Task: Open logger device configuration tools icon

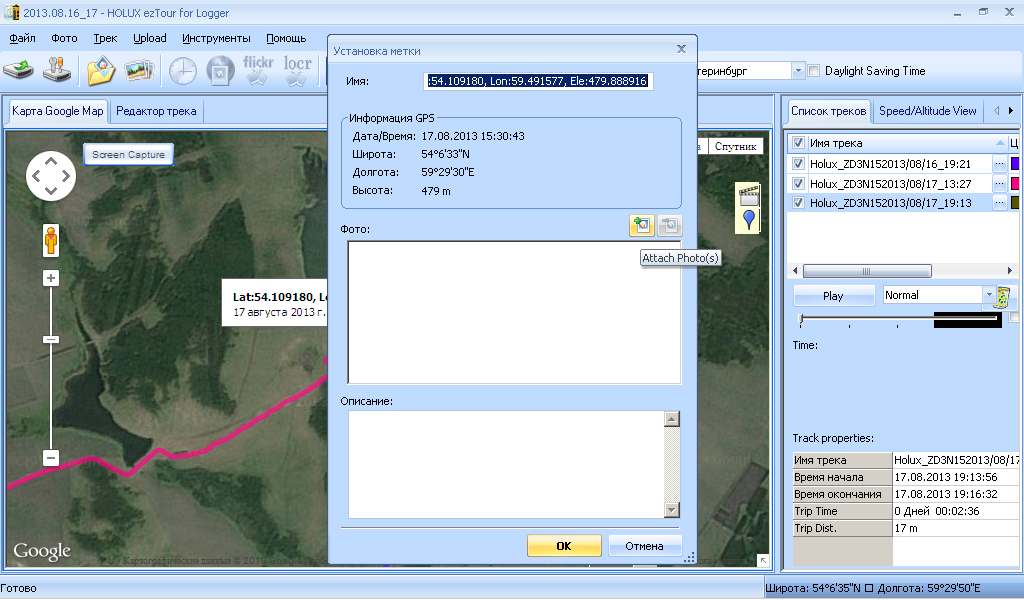Action: (x=57, y=71)
